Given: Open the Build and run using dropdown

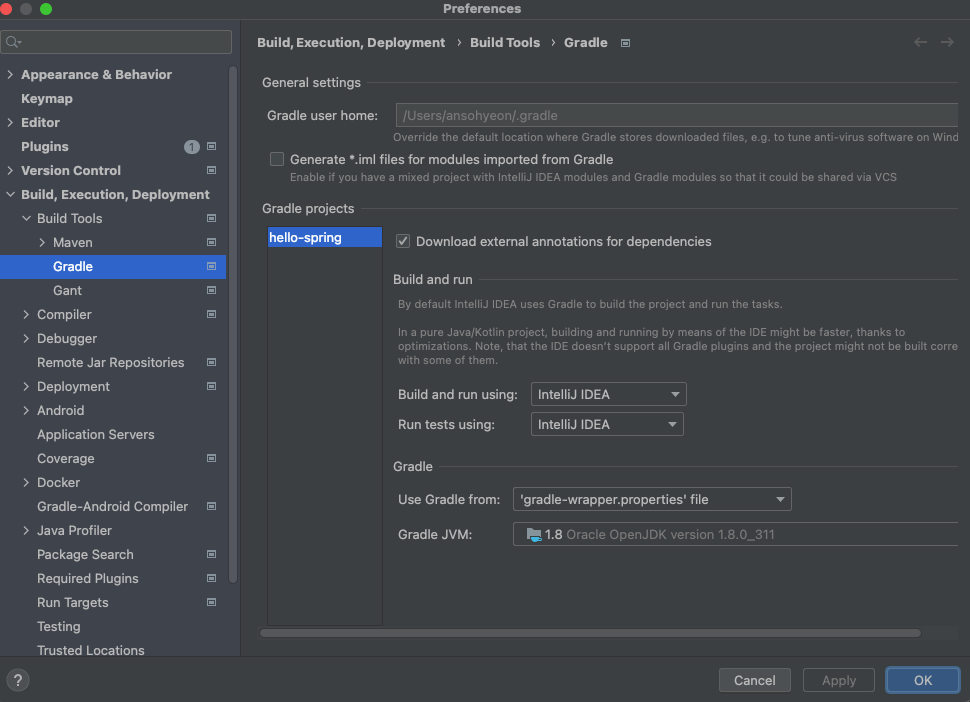Looking at the screenshot, I should (609, 394).
